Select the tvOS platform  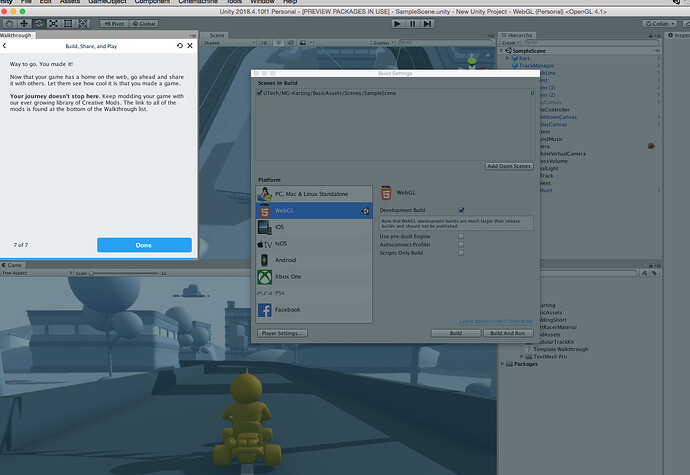(x=314, y=244)
